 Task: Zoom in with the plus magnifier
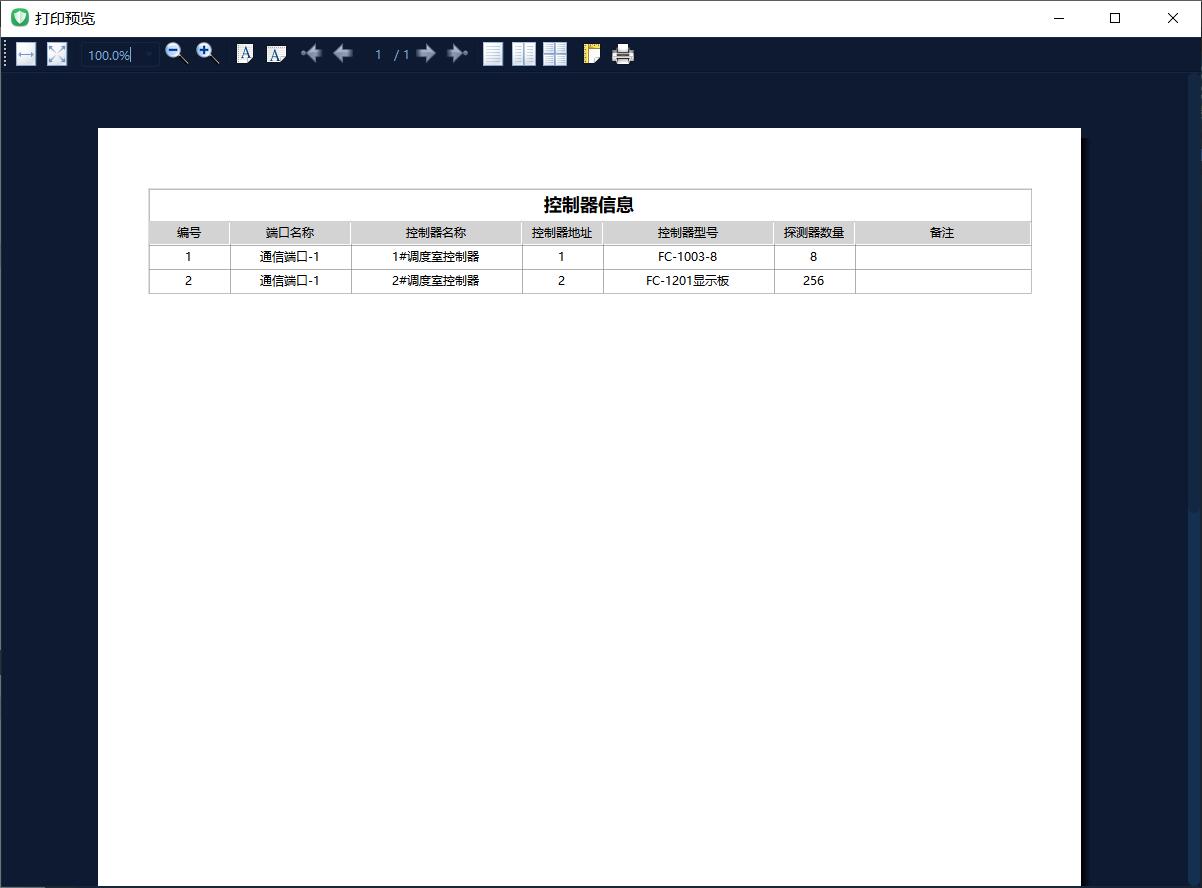[207, 54]
